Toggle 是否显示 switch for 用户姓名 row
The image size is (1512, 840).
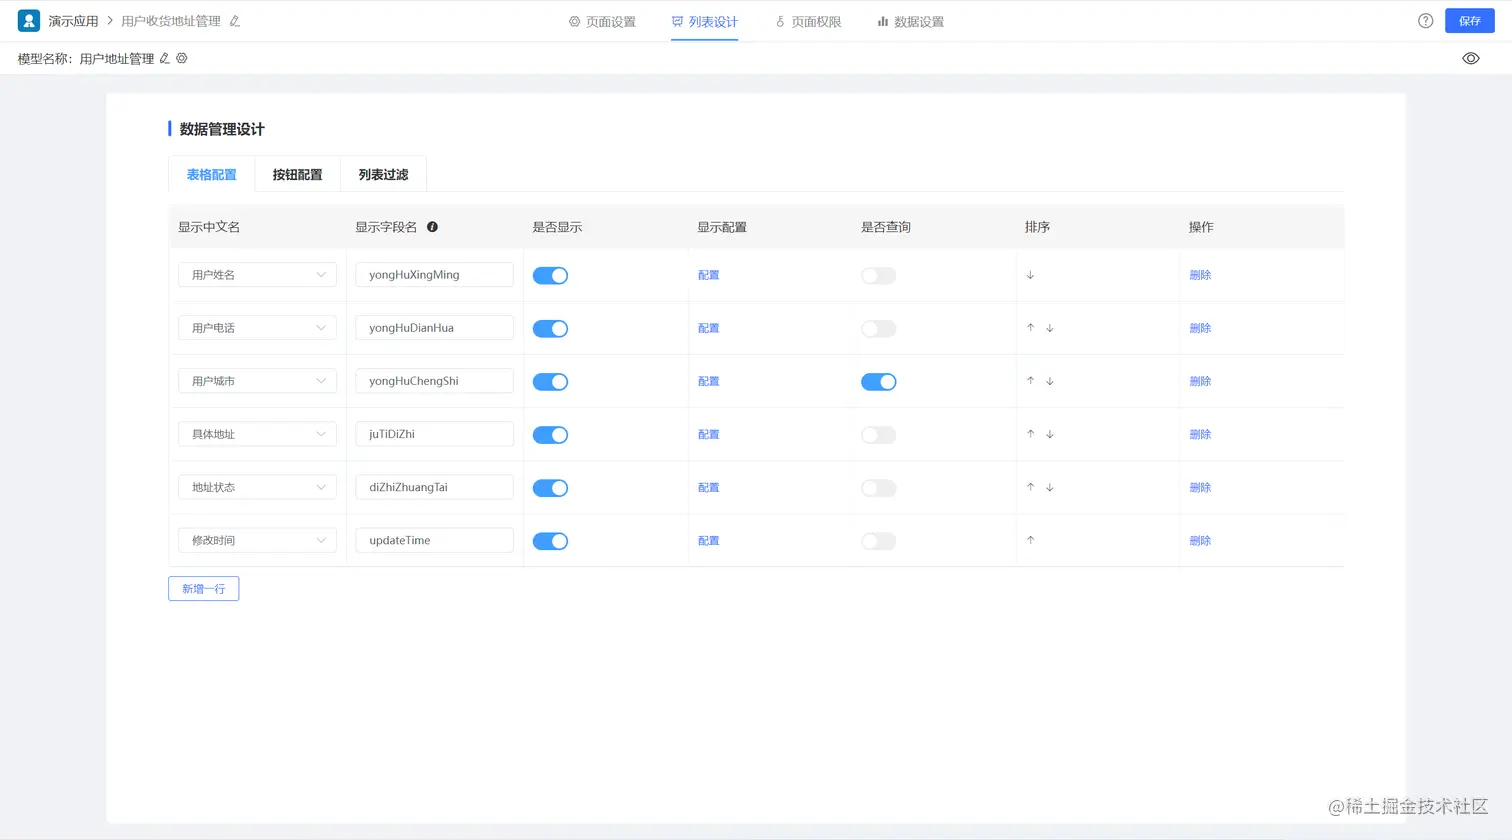(550, 276)
